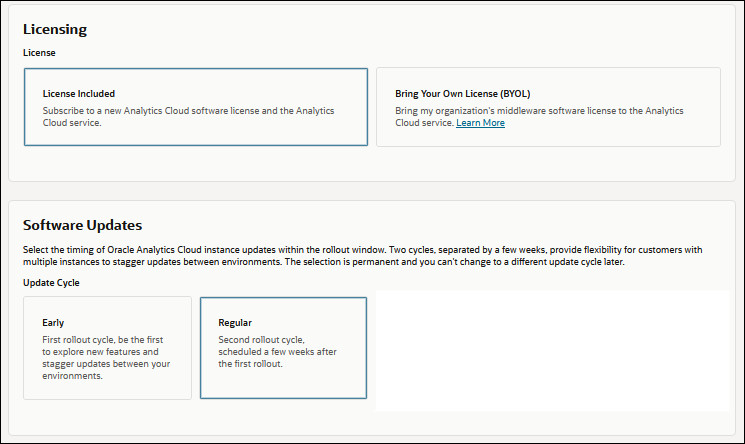Click the blank area beside Regular card

point(550,350)
